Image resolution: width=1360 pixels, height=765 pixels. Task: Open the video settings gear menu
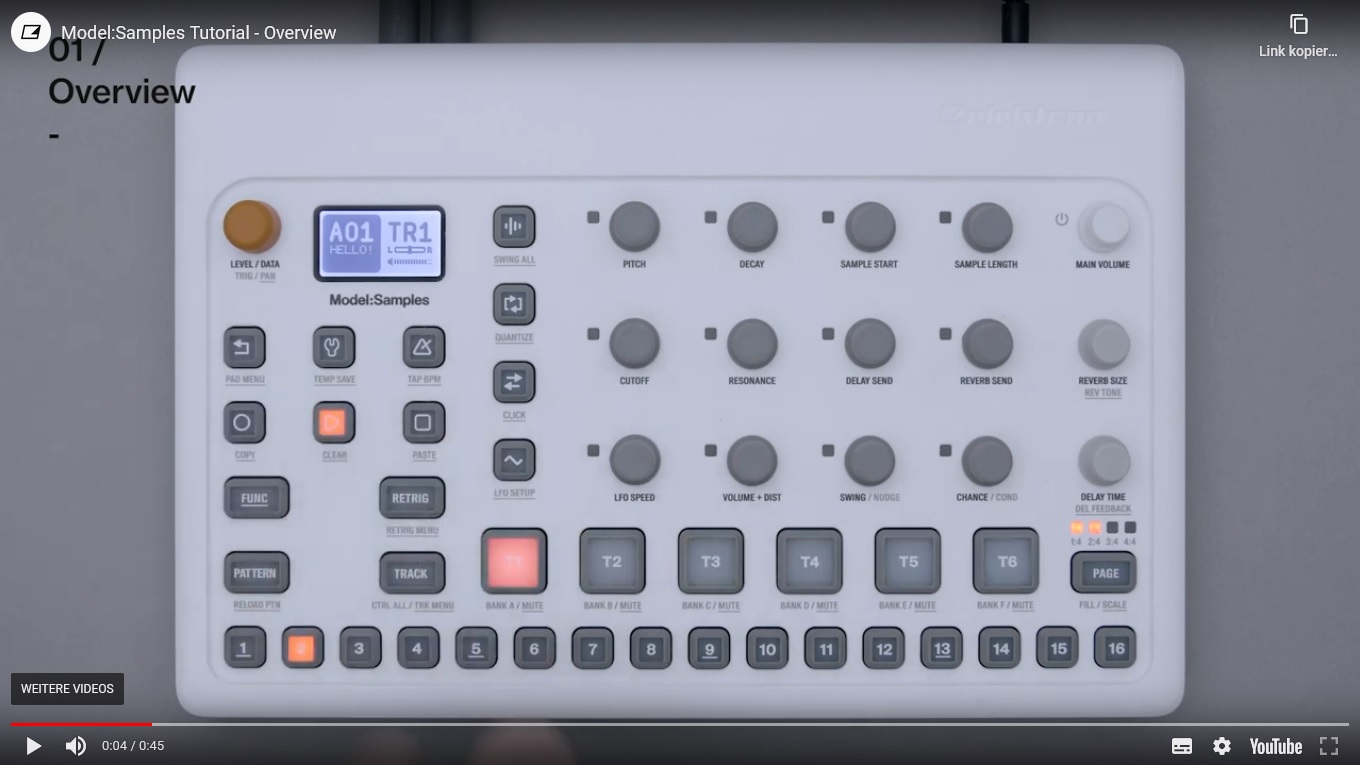point(1222,746)
